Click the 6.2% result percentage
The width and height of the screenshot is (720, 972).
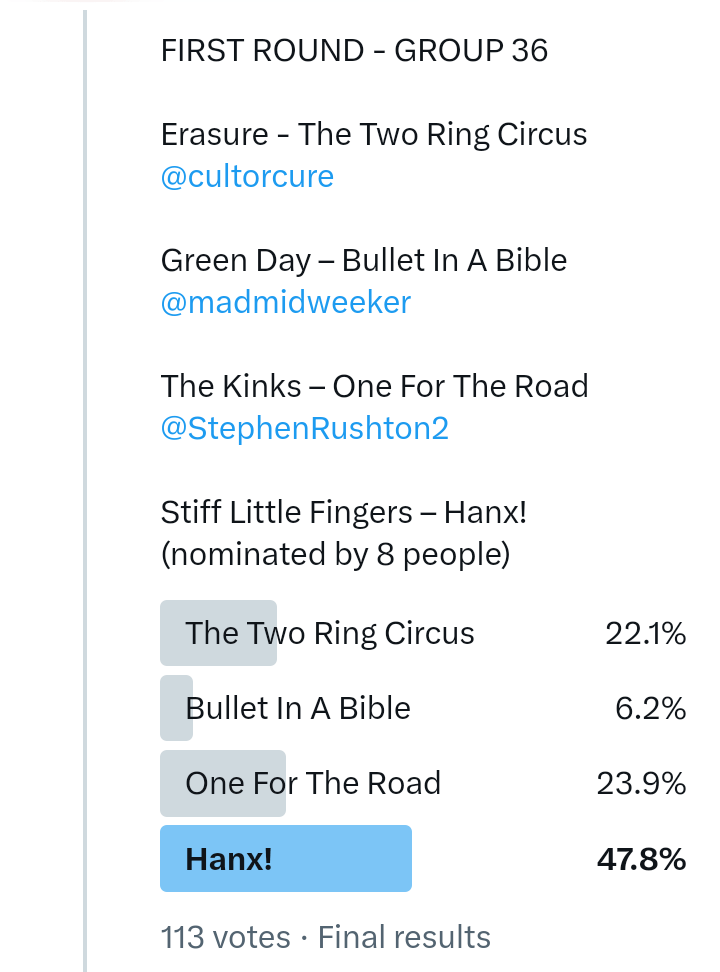(x=650, y=708)
